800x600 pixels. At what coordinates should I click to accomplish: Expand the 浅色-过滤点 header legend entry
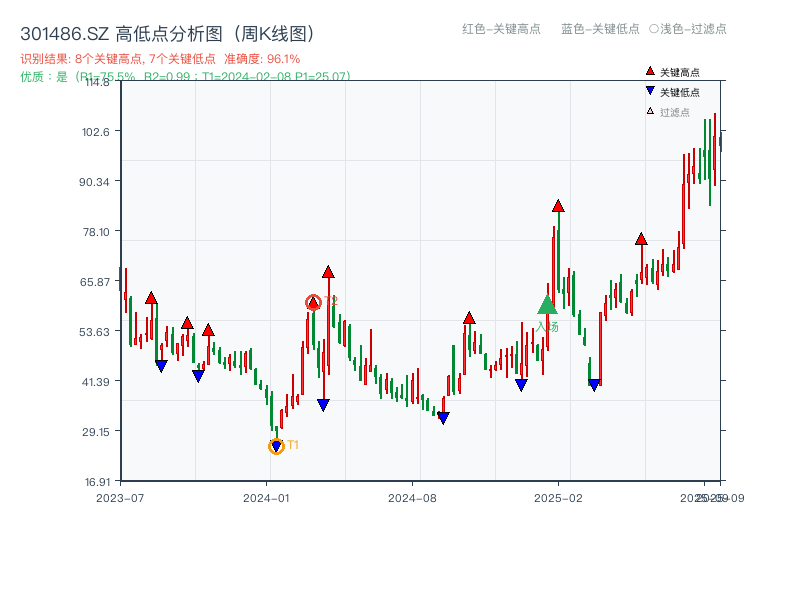point(688,30)
